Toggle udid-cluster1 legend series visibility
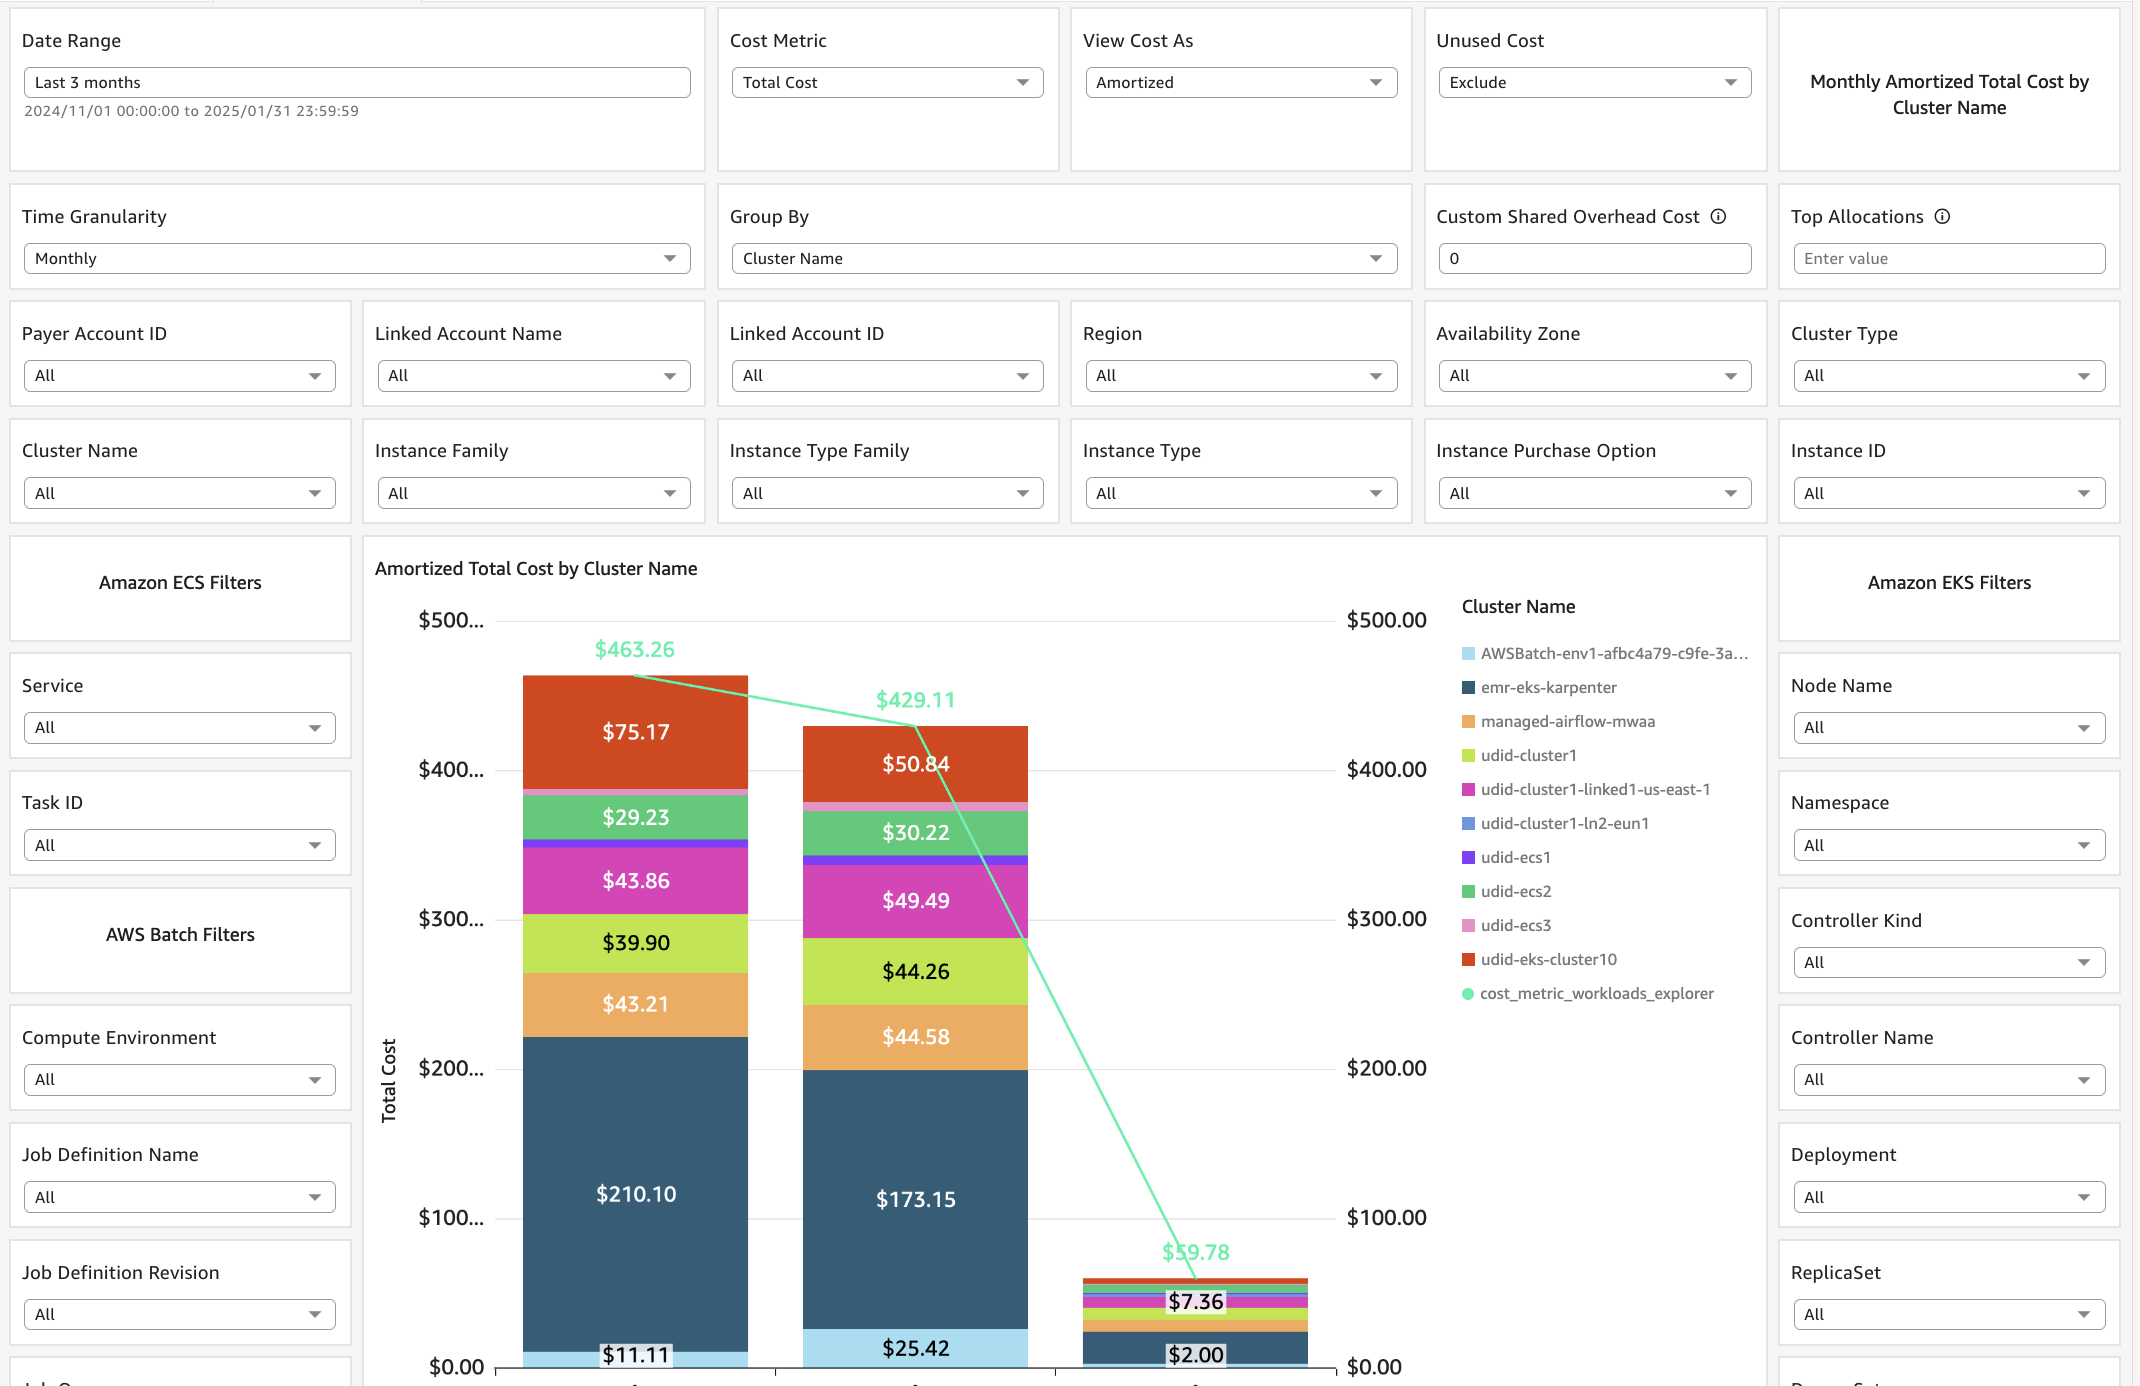 click(1528, 756)
